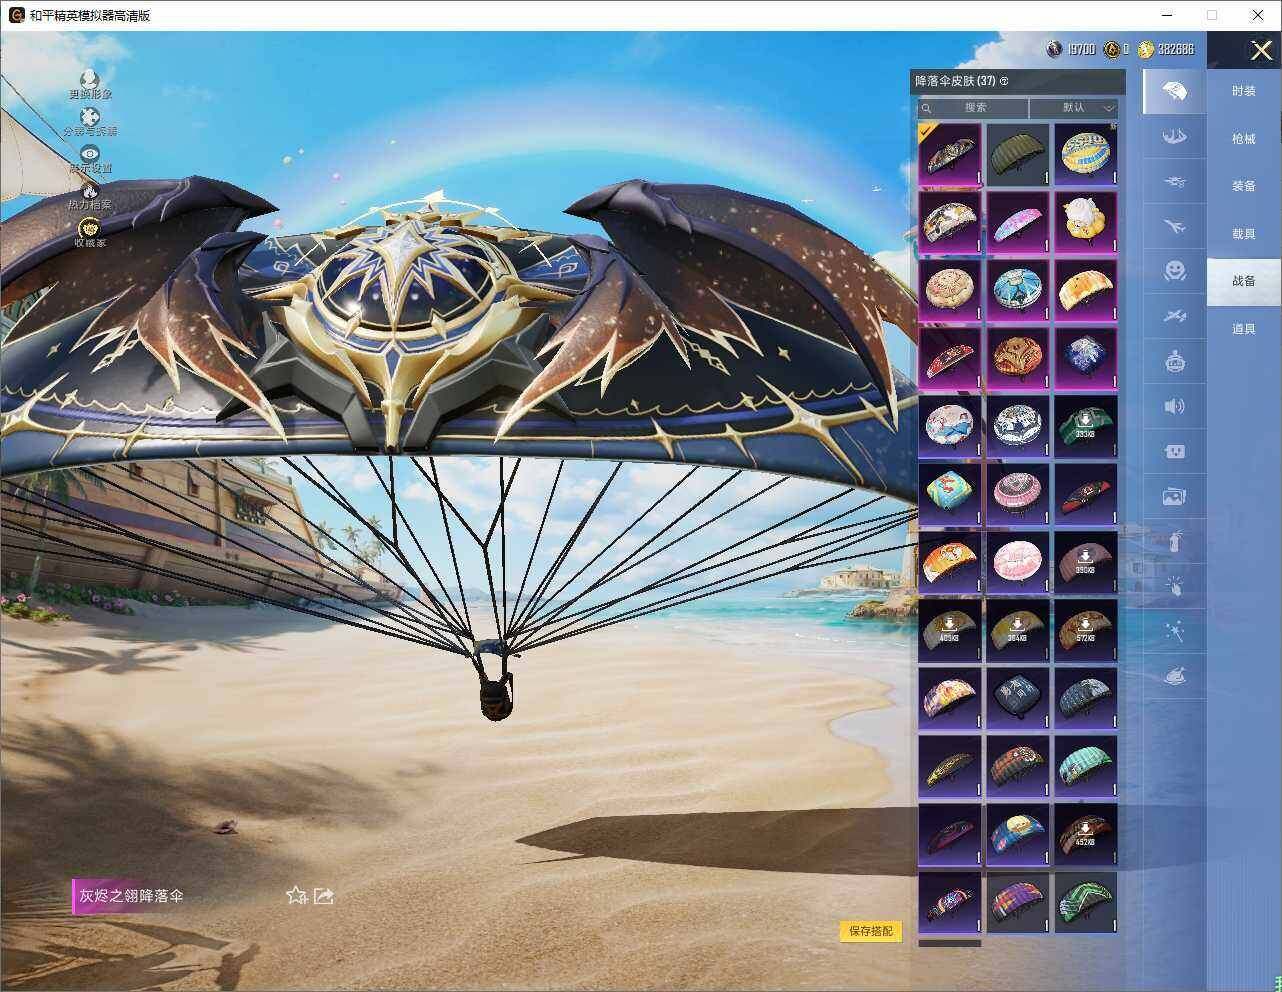Select the tapping hand category icon
The width and height of the screenshot is (1282, 992).
pos(1175,586)
